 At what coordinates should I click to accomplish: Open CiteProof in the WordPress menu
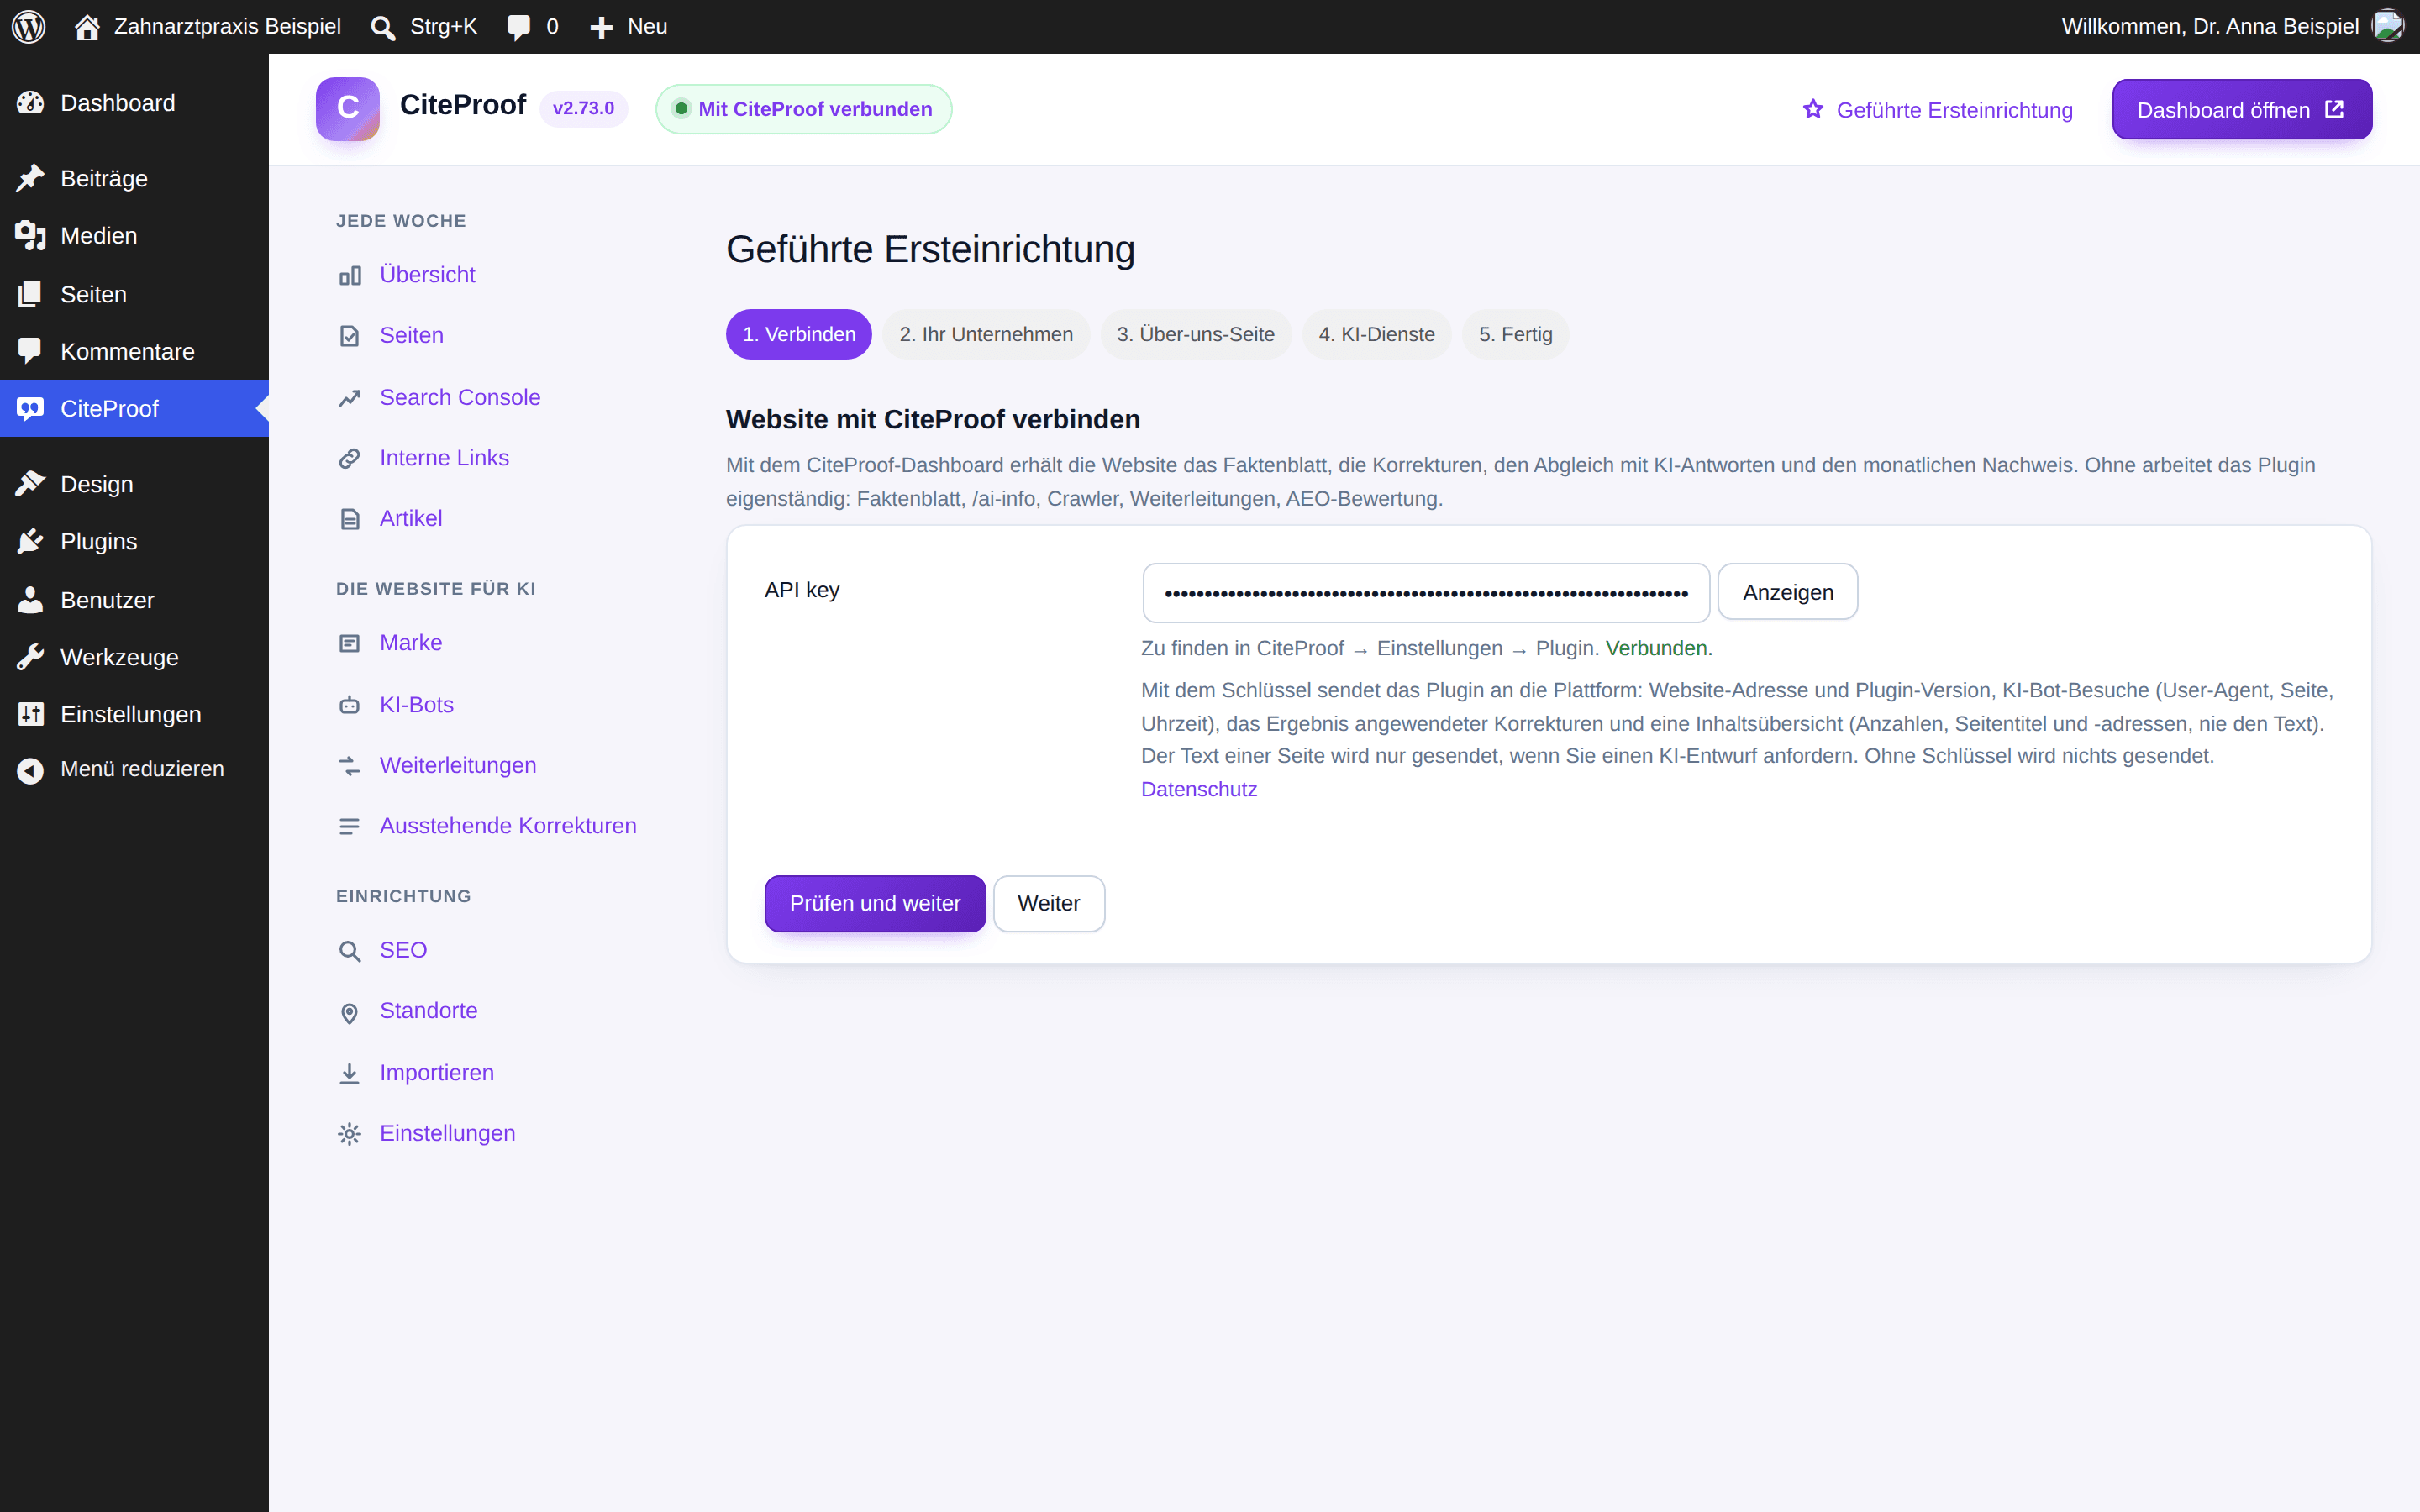coord(134,408)
